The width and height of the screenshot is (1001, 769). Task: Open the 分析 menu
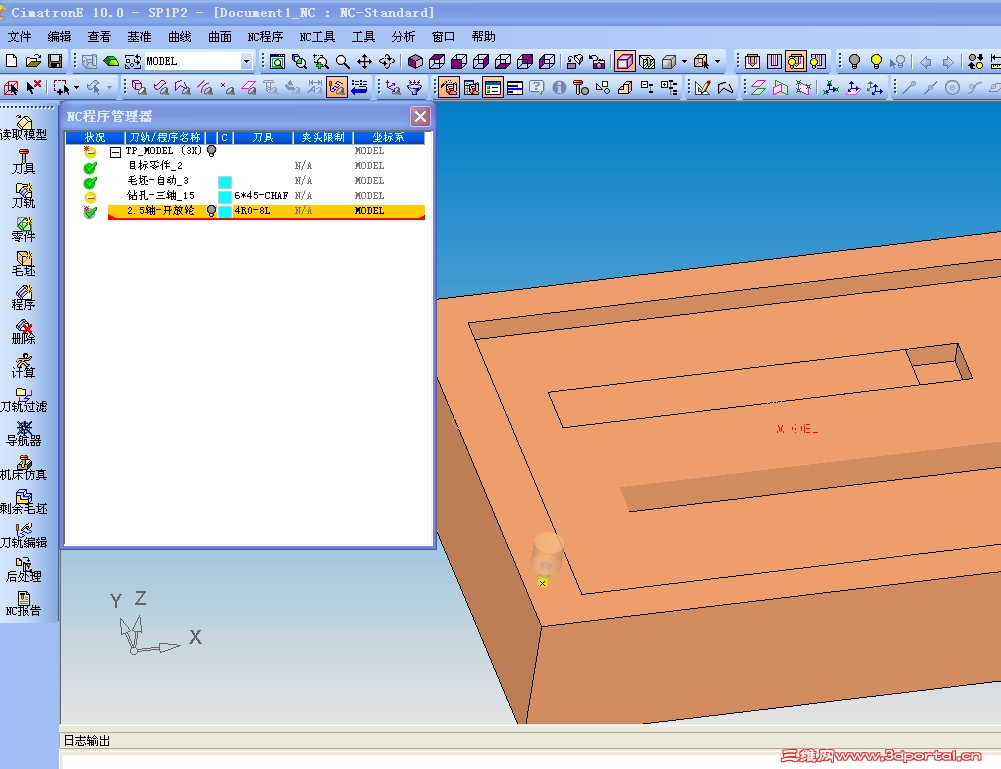point(403,36)
